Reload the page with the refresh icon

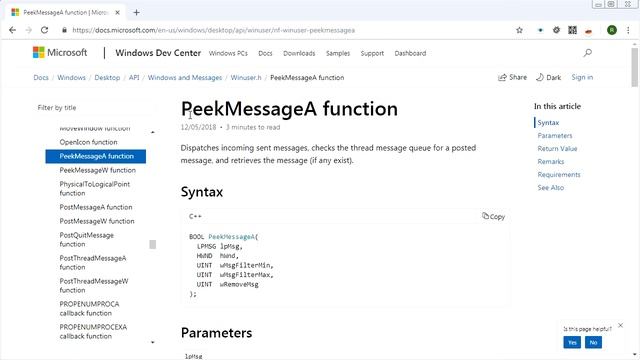coord(44,30)
